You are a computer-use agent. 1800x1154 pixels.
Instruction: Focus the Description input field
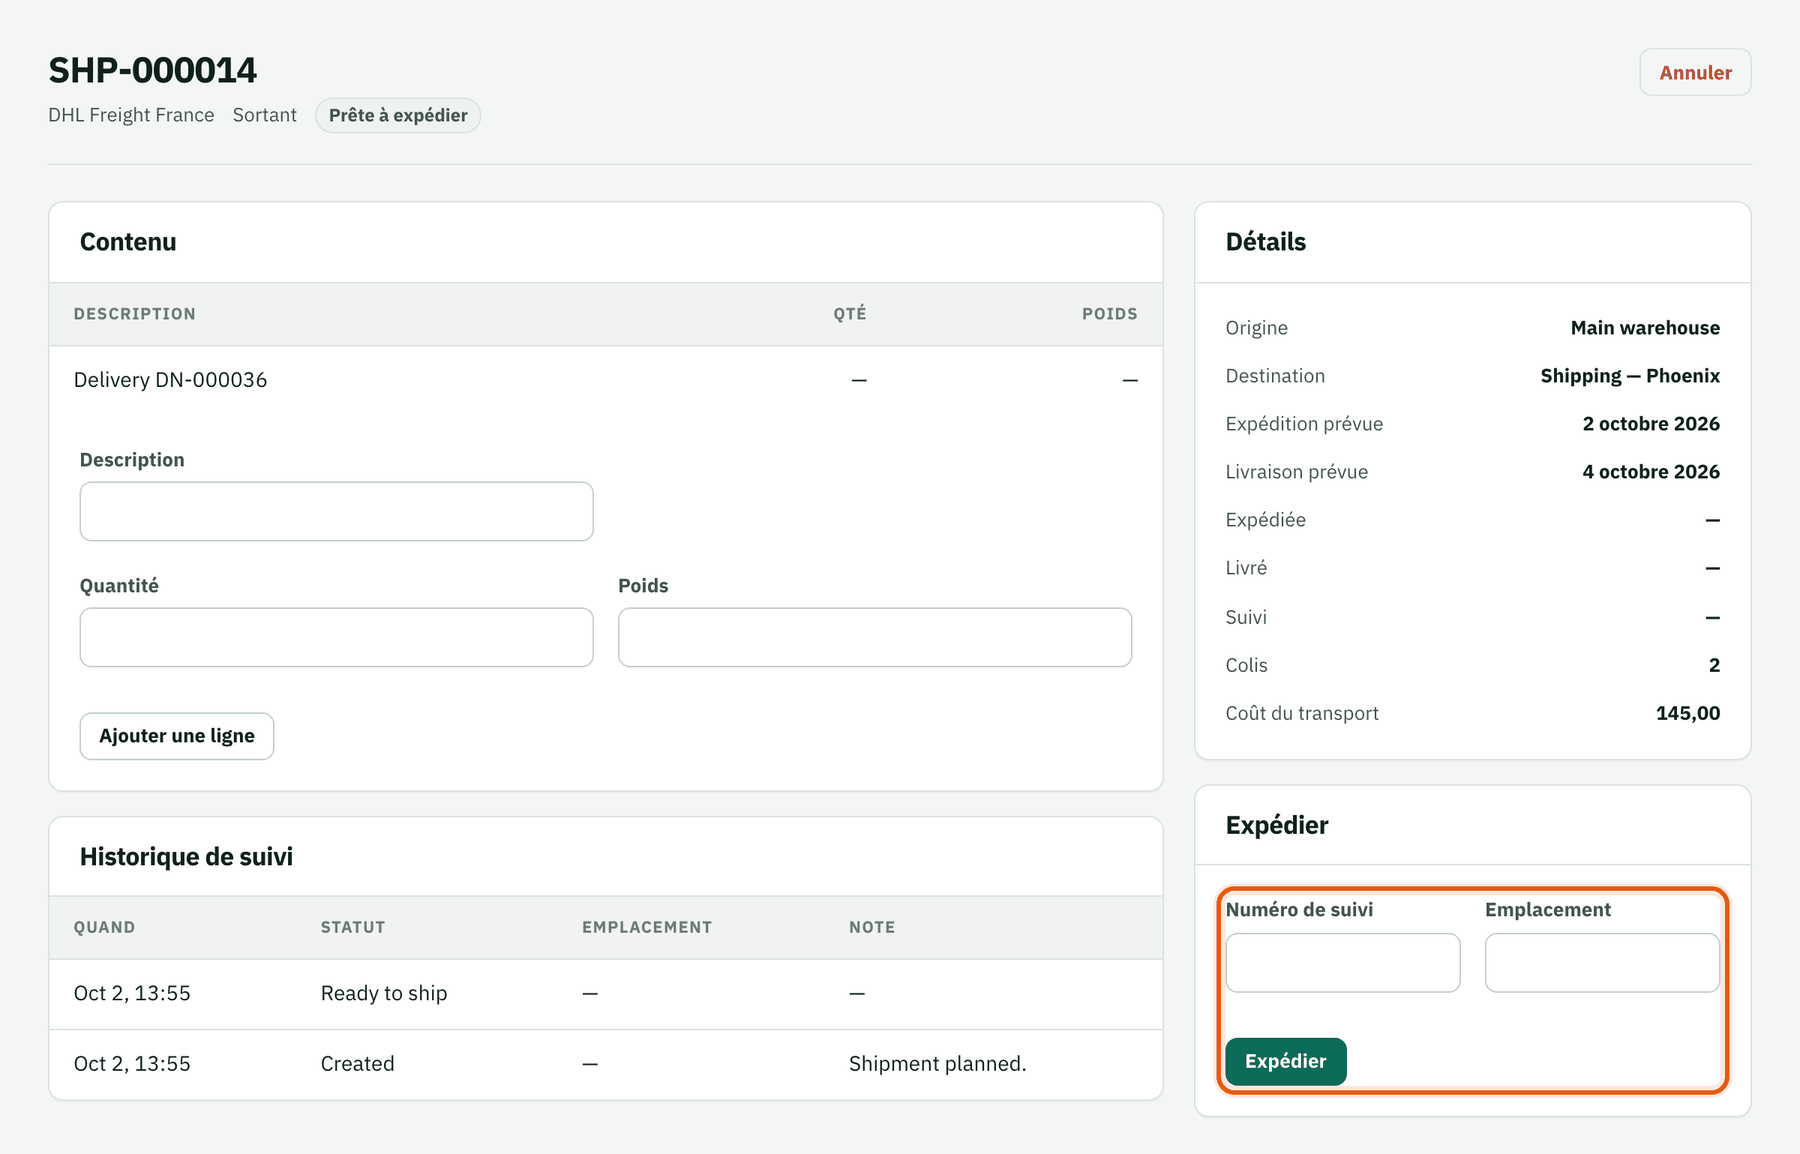pyautogui.click(x=336, y=512)
